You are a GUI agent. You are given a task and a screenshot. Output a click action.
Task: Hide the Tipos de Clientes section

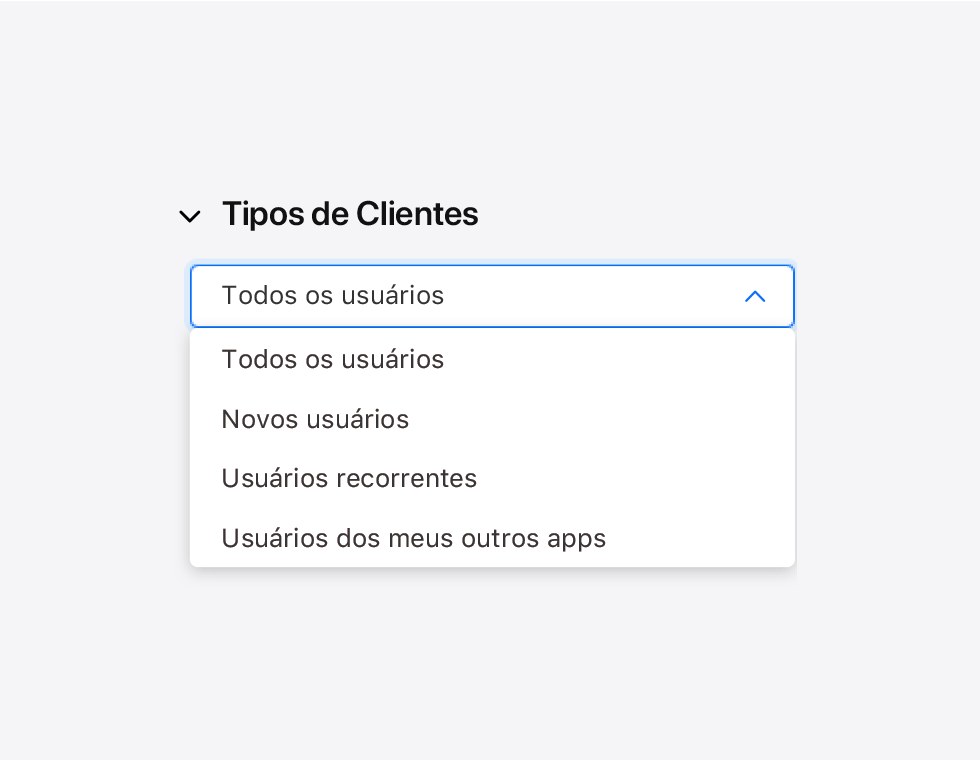tap(189, 216)
